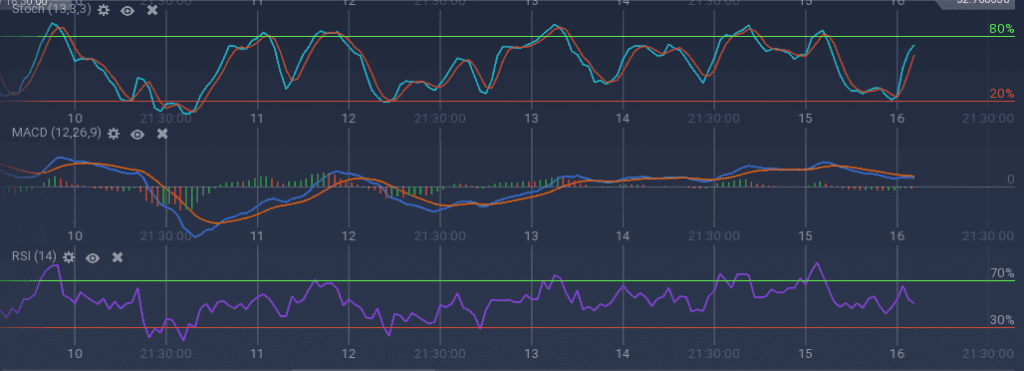Click date 11 on MACD time axis

pos(257,236)
